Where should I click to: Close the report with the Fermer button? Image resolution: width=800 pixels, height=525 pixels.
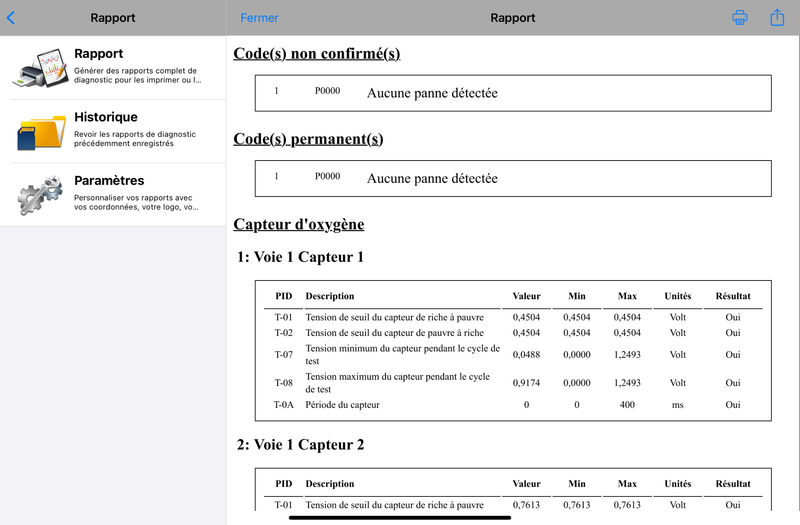(x=259, y=18)
